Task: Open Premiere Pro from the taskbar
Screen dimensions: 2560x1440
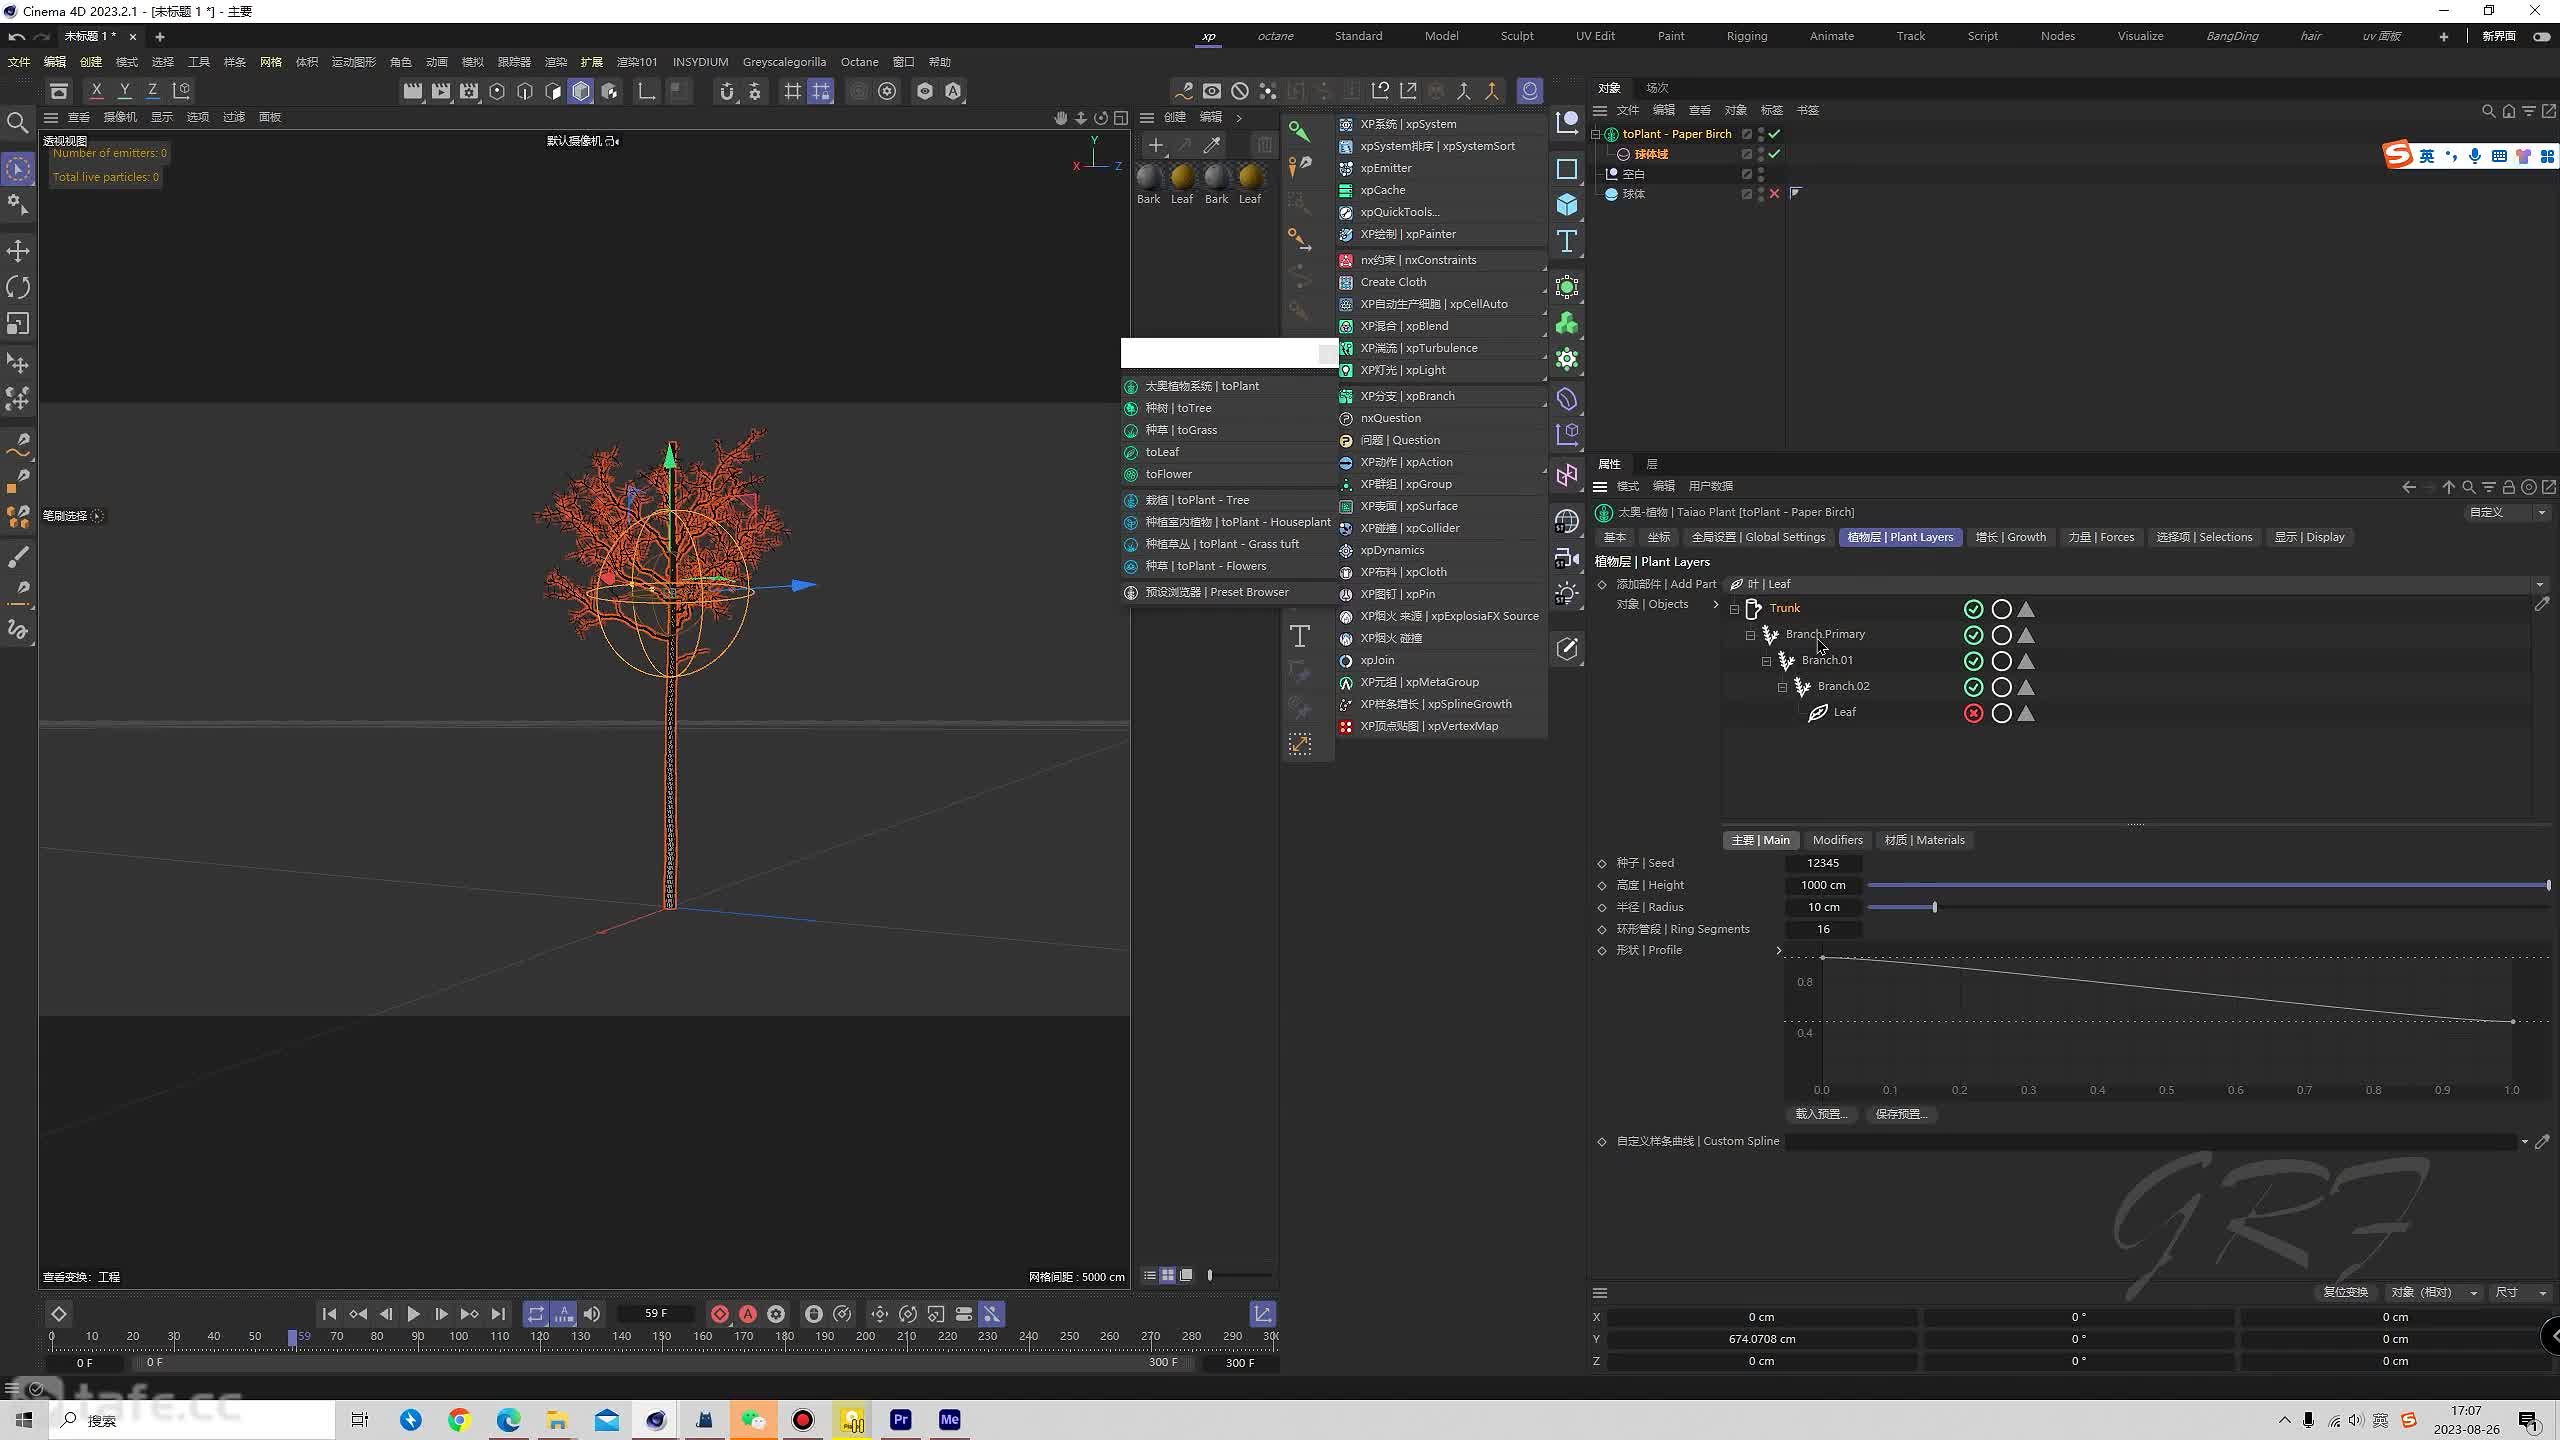Action: (x=900, y=1420)
